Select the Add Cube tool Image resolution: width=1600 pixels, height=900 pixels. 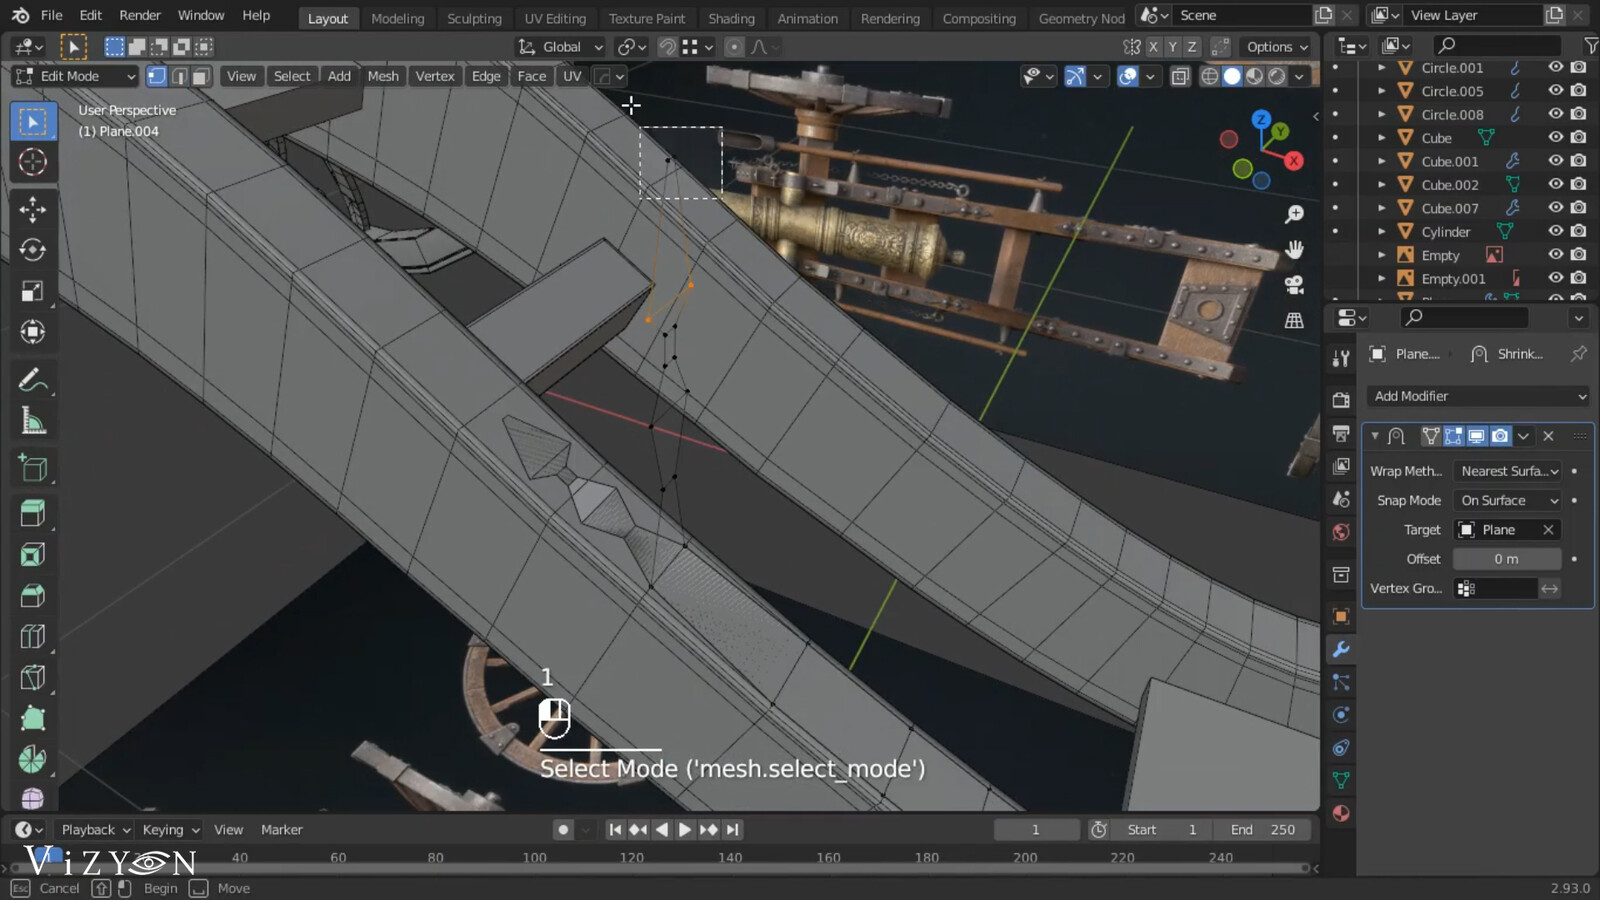click(x=33, y=468)
